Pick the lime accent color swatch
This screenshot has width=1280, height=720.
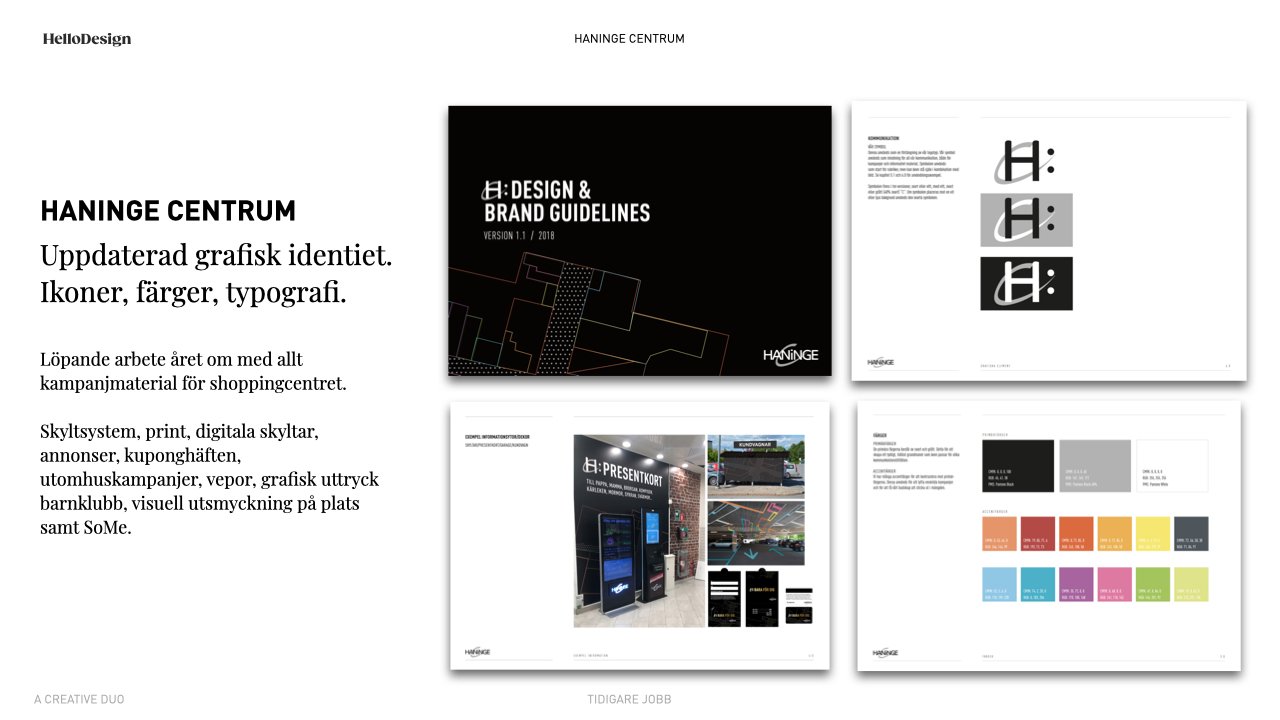click(x=1191, y=584)
